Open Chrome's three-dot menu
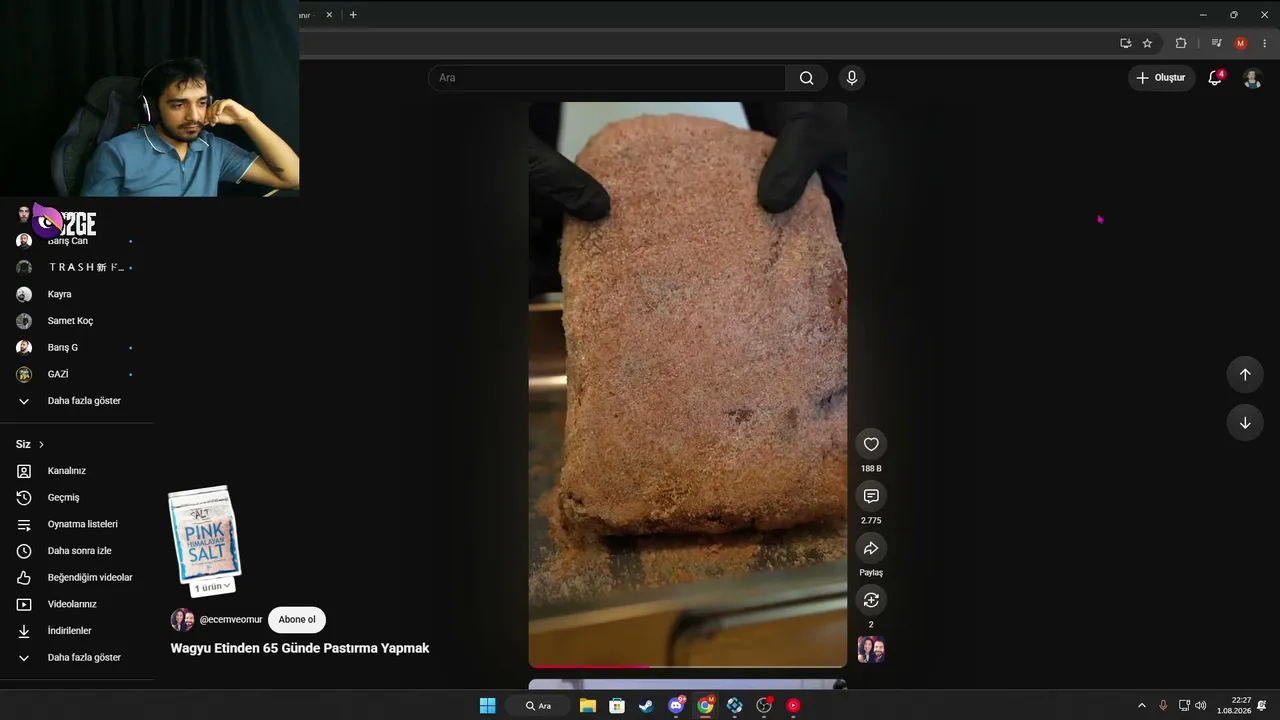Viewport: 1280px width, 720px height. (x=1265, y=43)
